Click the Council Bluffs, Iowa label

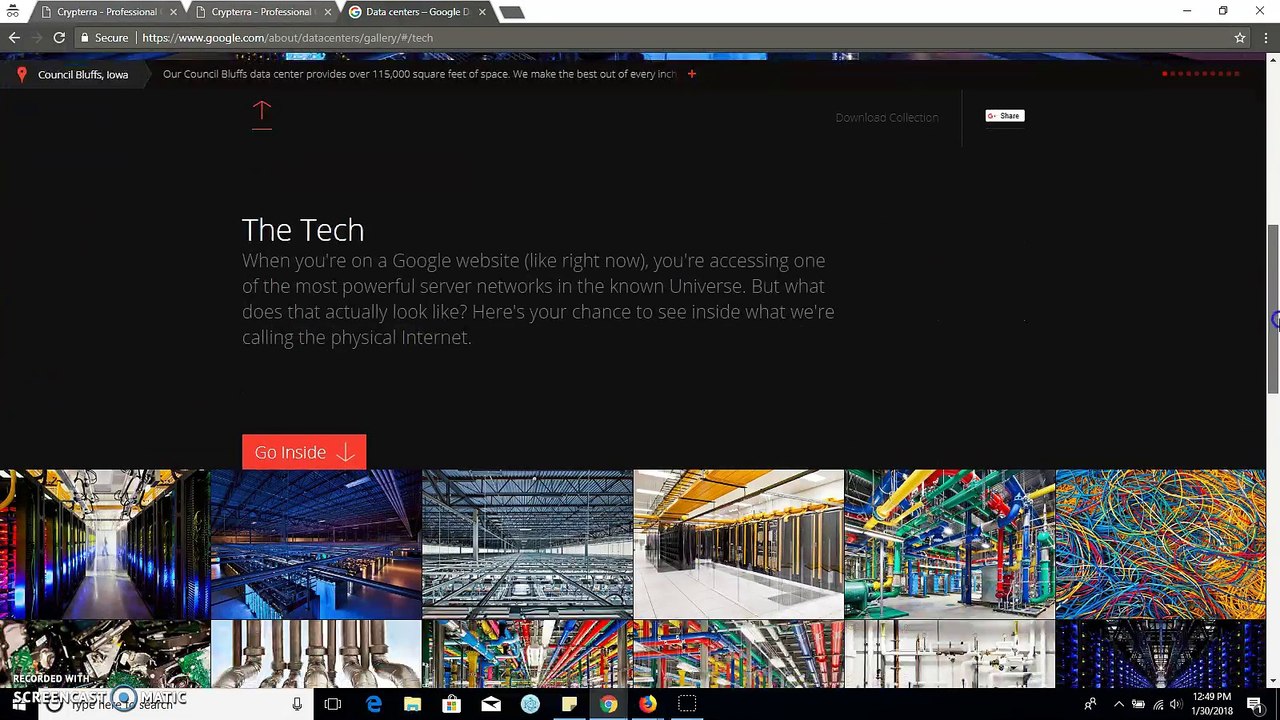click(83, 74)
